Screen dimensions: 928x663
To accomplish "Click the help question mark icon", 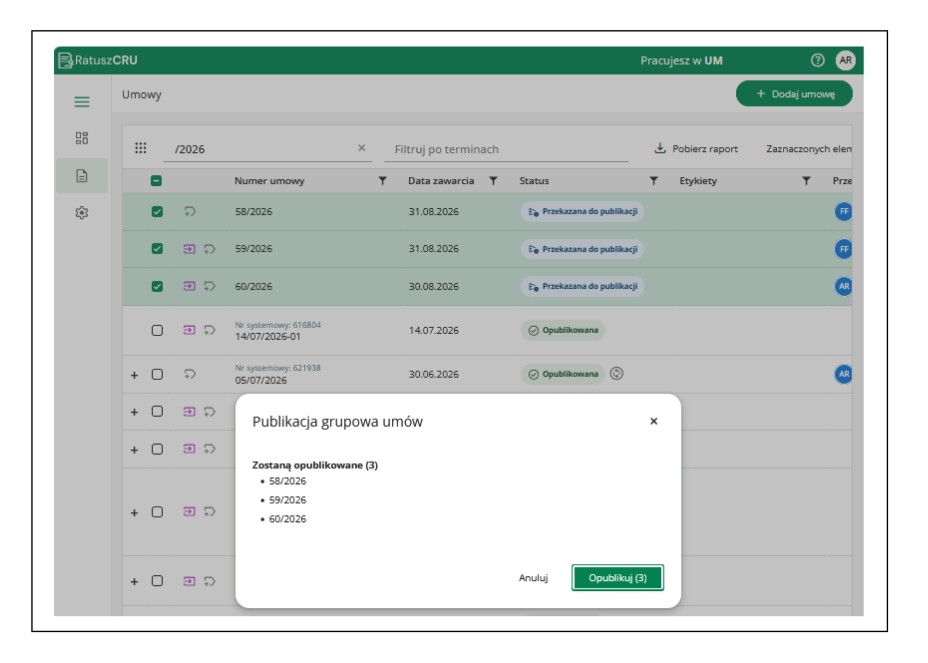I will 817,60.
